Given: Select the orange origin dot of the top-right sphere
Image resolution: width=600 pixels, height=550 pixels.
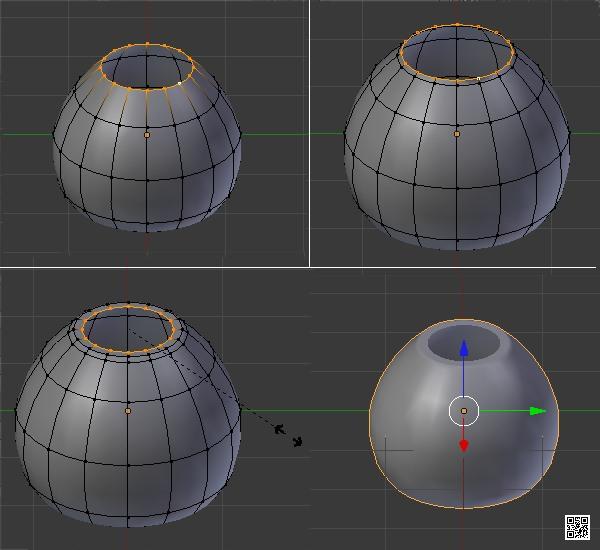Looking at the screenshot, I should pos(457,133).
